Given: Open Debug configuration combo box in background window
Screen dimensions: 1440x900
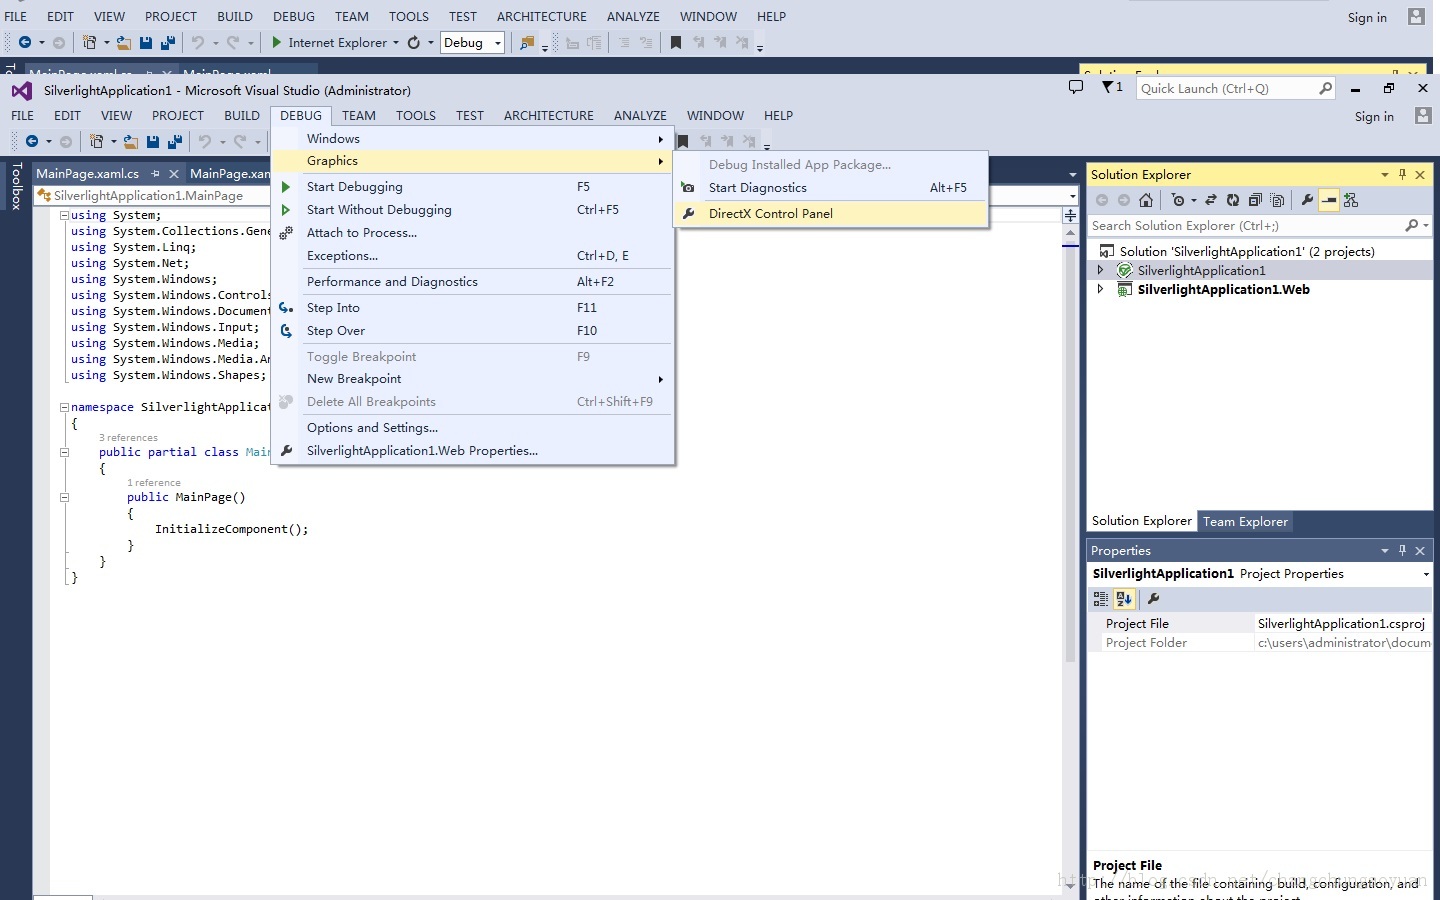Looking at the screenshot, I should tap(472, 42).
